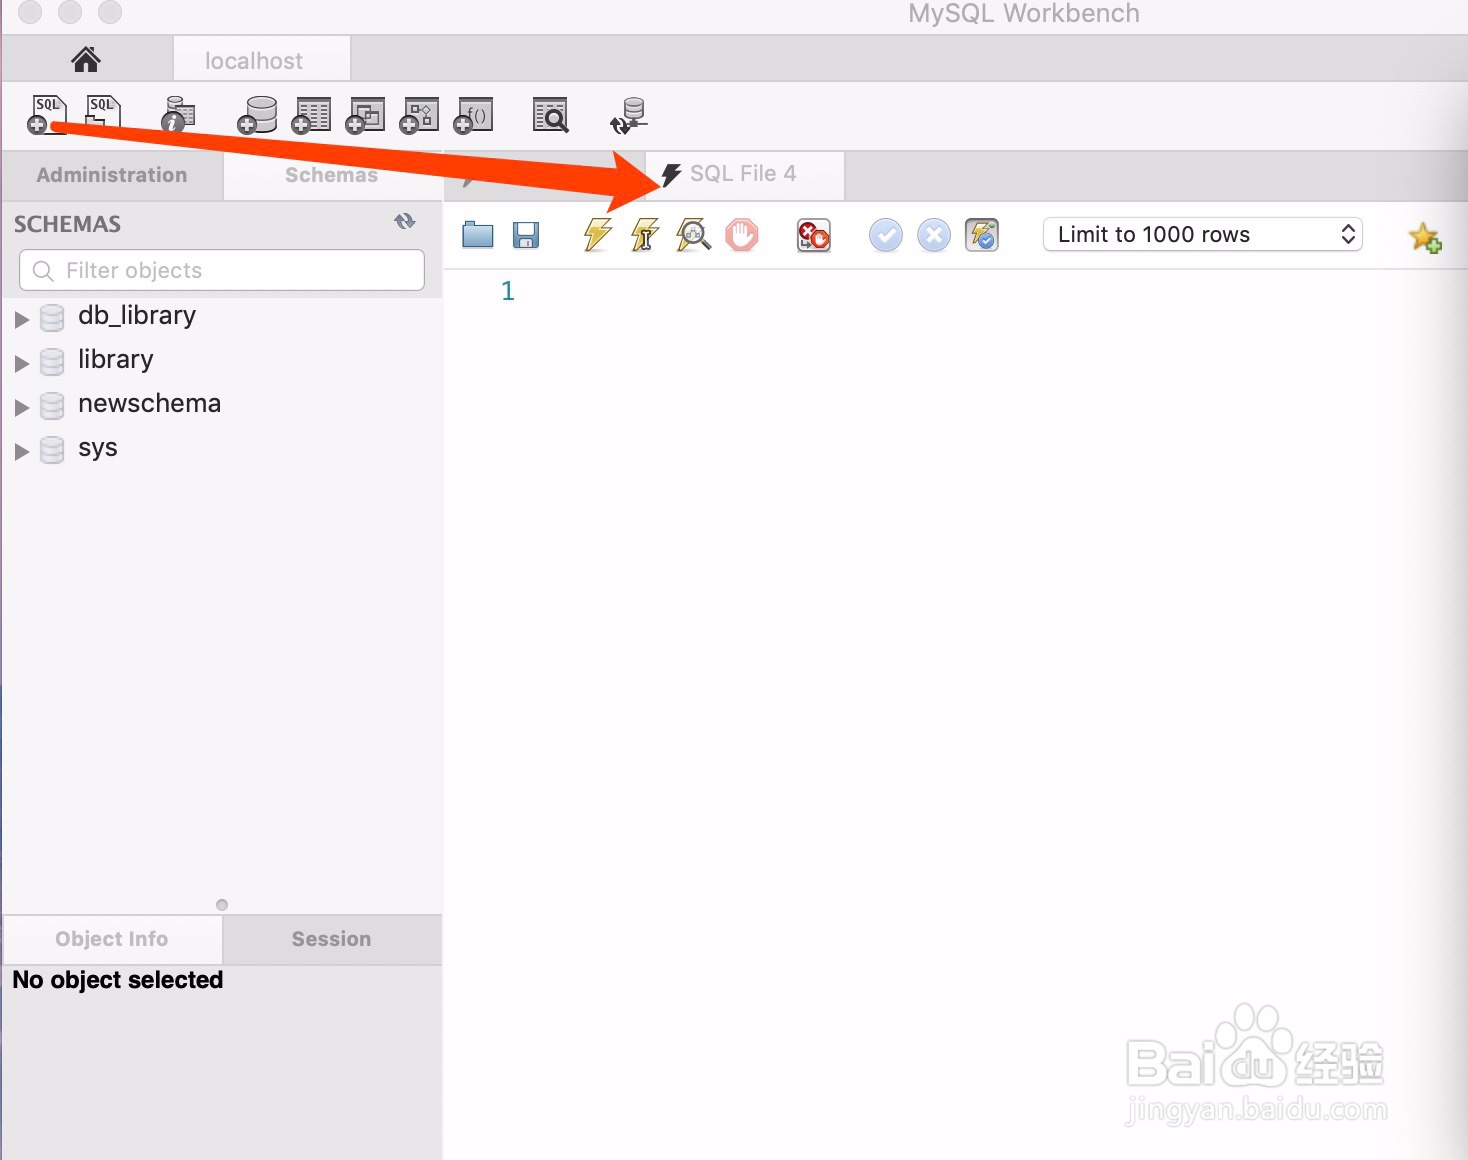1468x1160 pixels.
Task: Search table data icon
Action: coord(551,115)
